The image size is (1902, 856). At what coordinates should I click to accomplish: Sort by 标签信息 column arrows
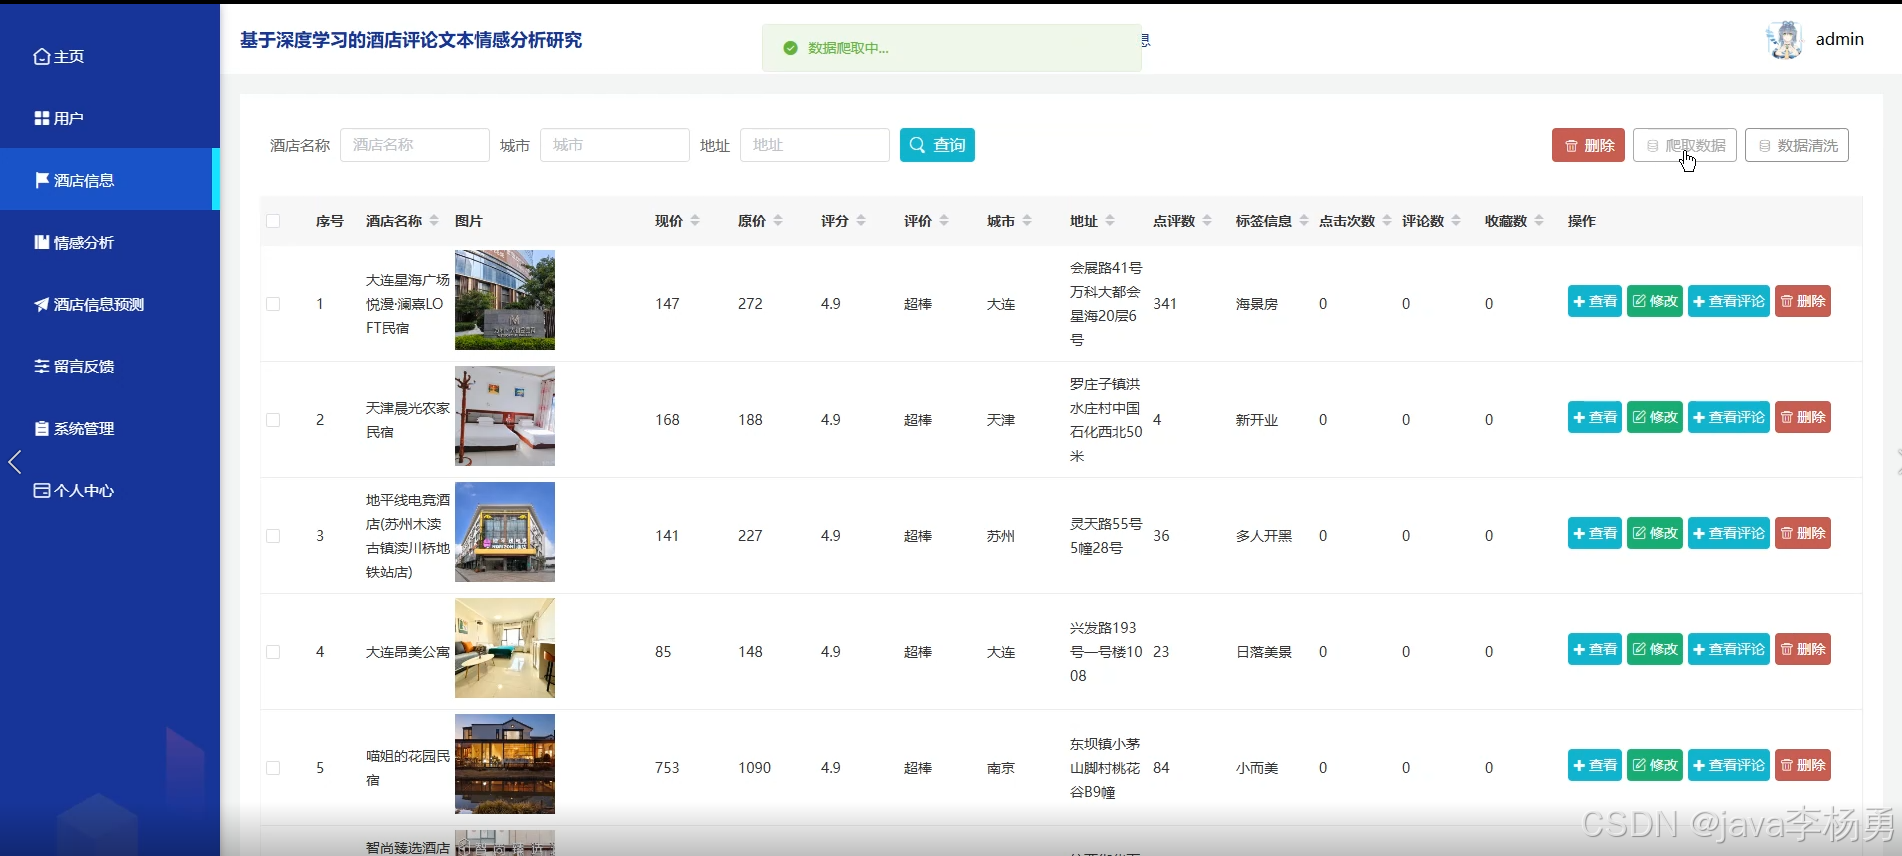(1304, 221)
